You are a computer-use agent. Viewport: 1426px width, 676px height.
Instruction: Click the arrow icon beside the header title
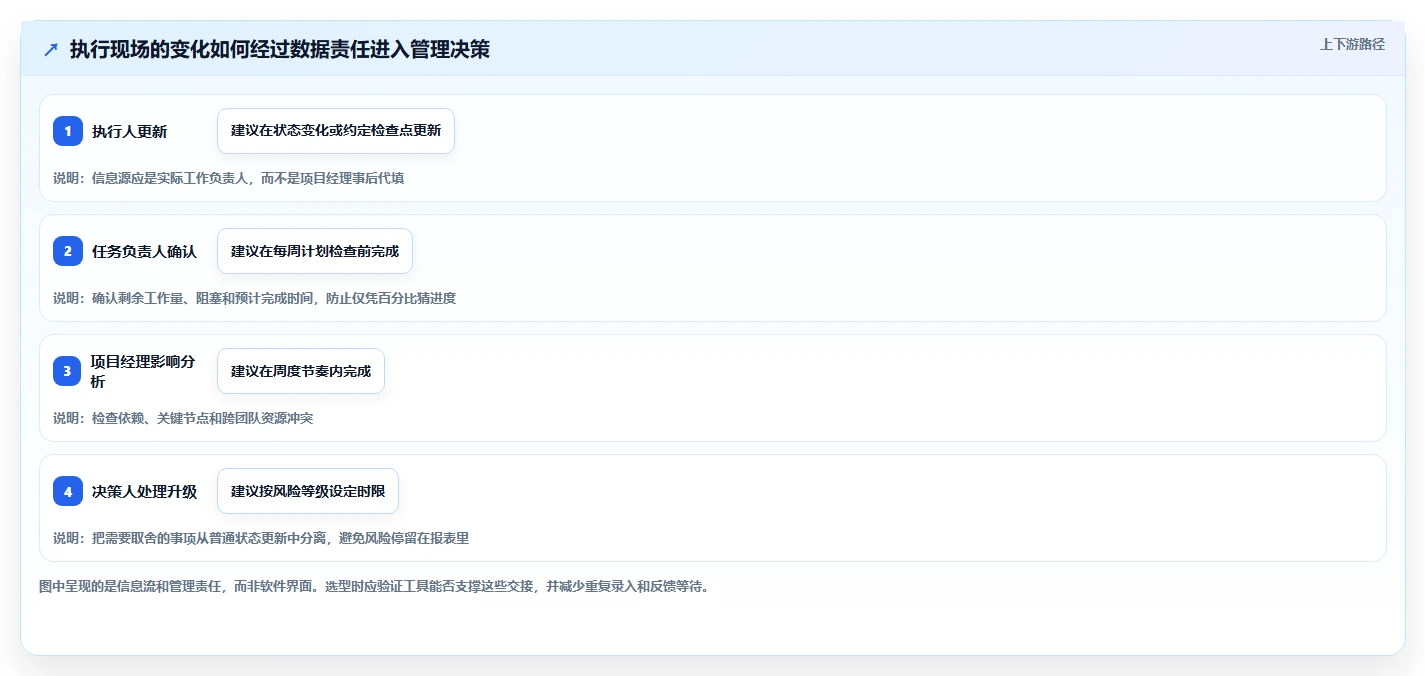coord(51,49)
